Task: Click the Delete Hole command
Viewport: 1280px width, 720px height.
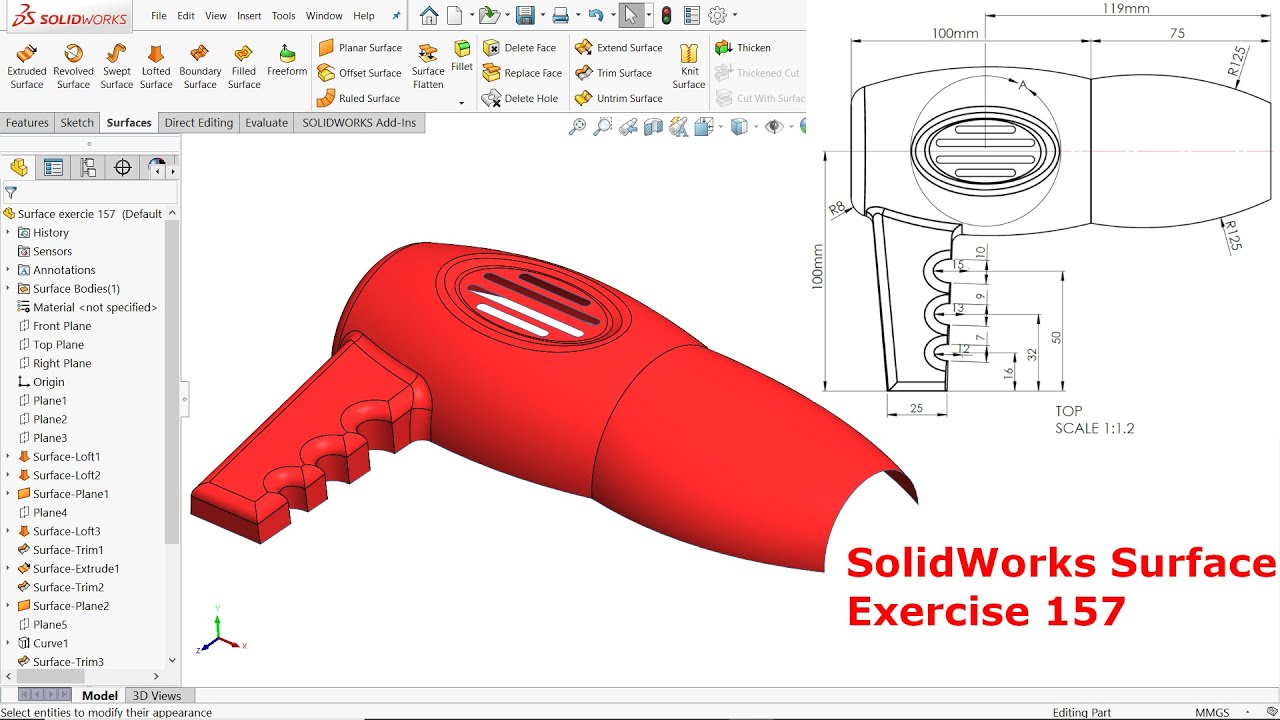Action: [x=520, y=98]
